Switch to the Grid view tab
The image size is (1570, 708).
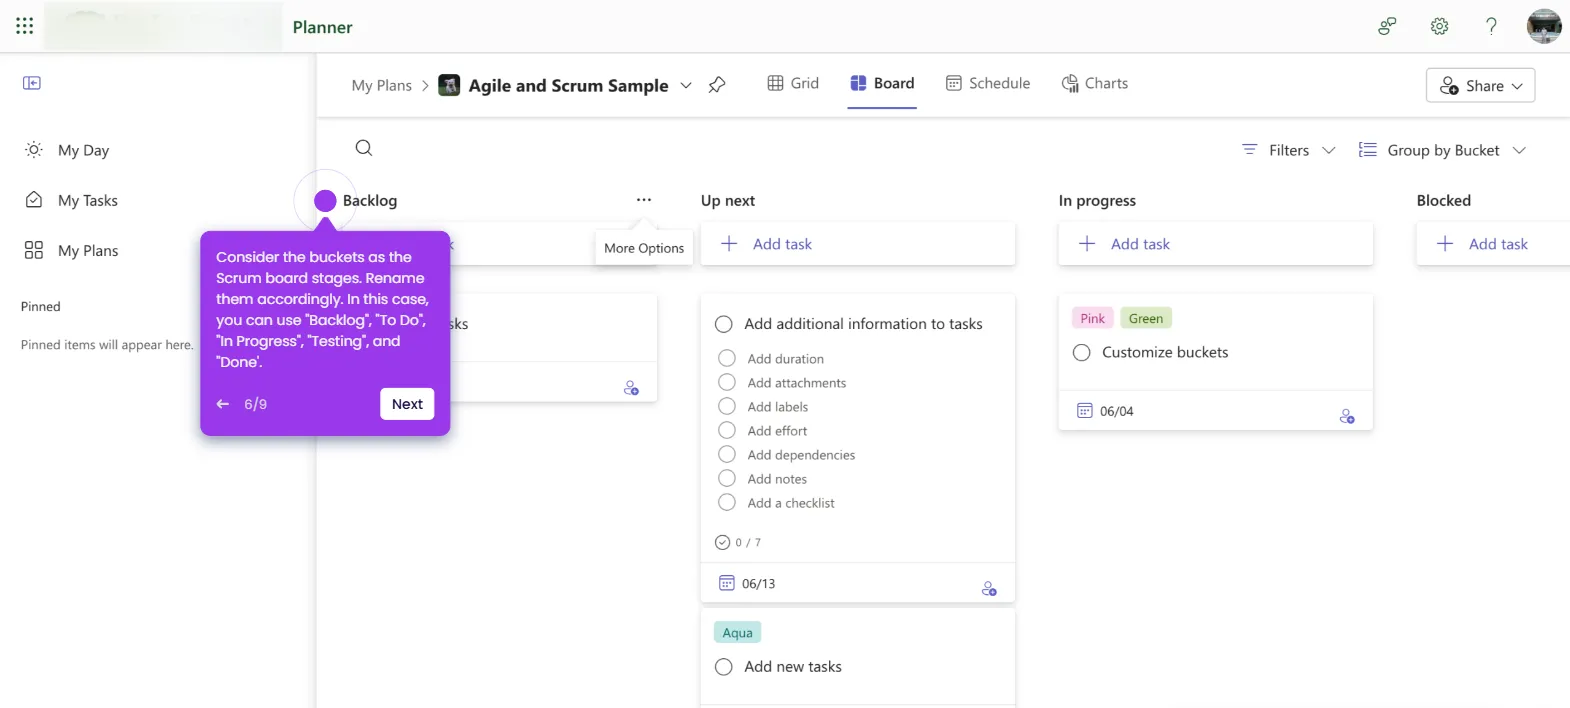click(793, 83)
